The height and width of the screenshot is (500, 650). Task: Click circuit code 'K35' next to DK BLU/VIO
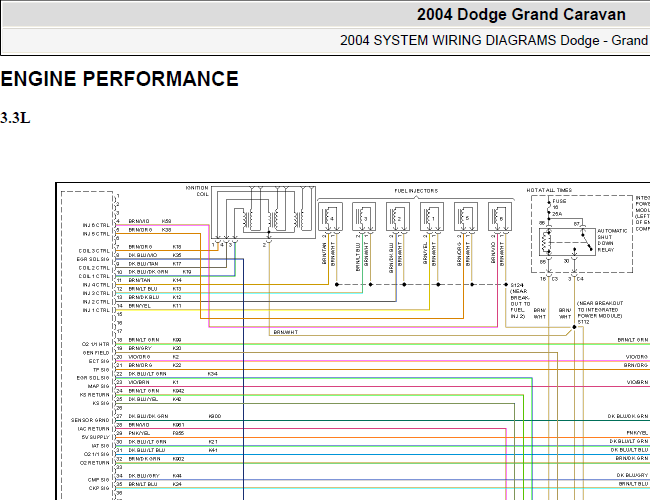tap(177, 255)
